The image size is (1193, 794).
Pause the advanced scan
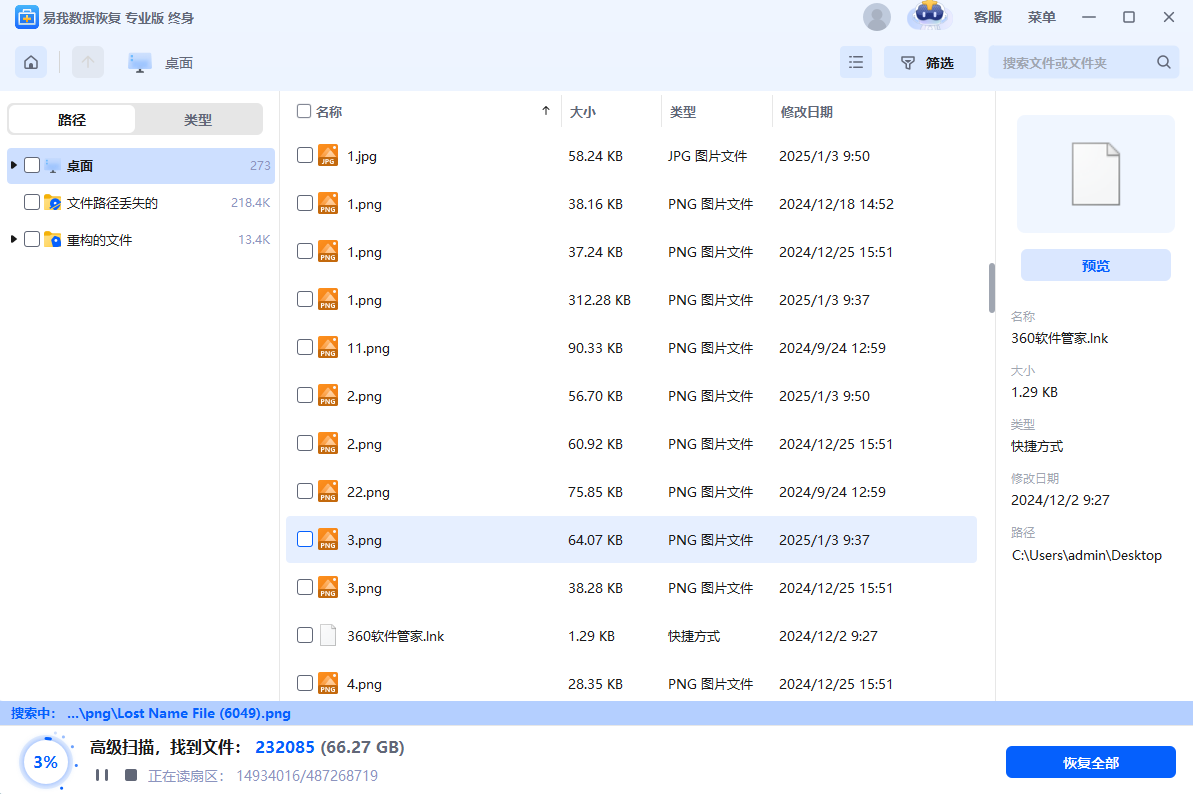102,775
